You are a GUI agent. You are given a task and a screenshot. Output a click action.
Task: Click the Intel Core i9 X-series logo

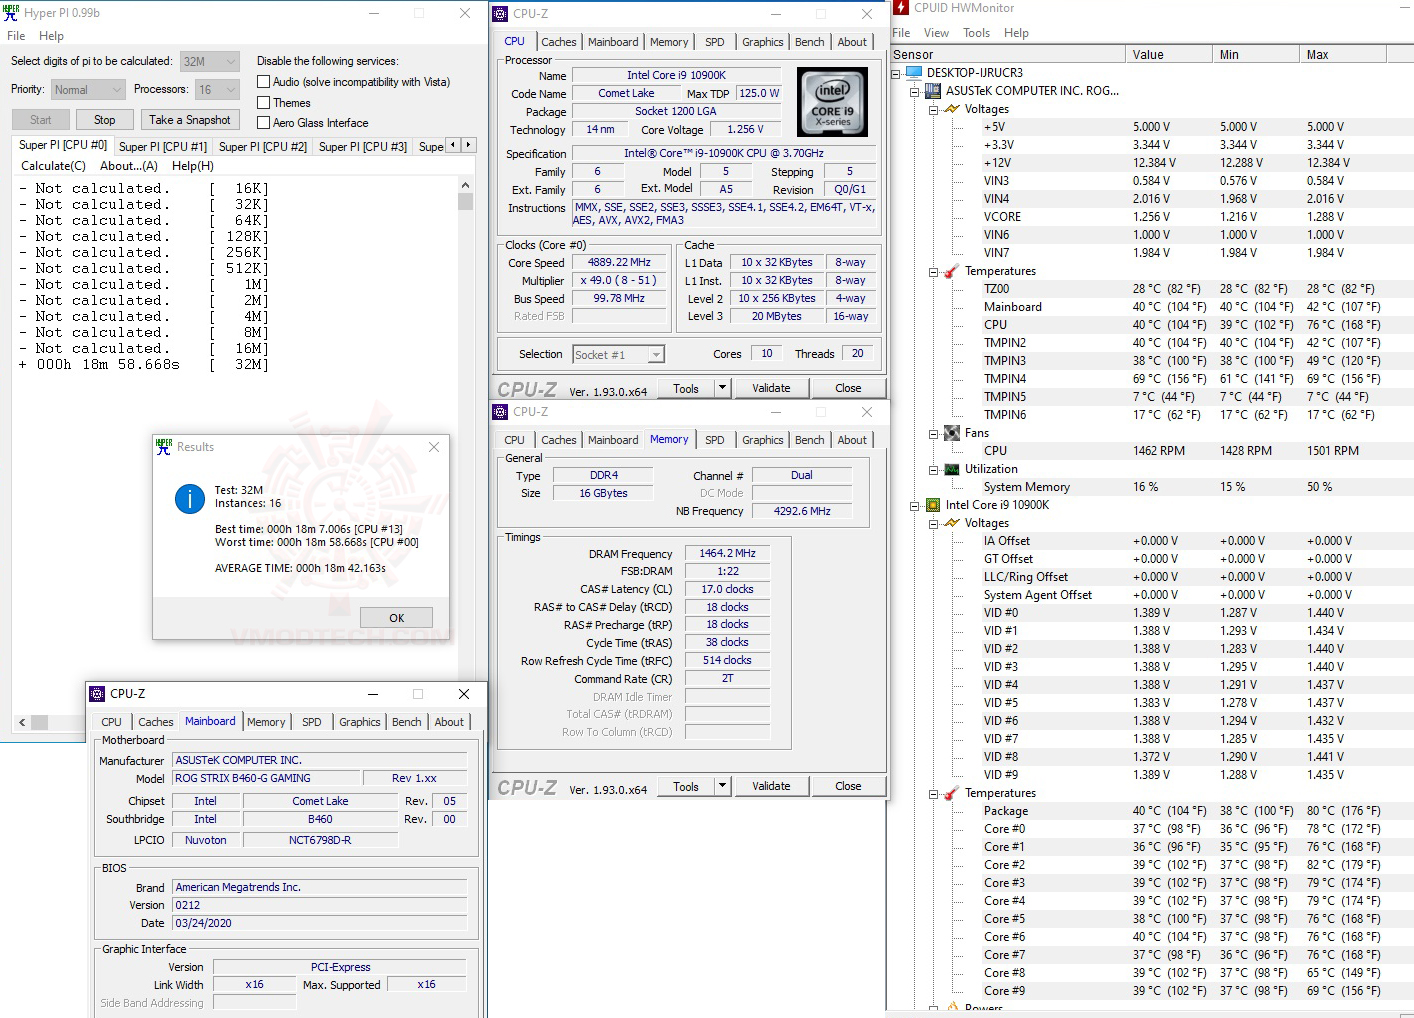point(832,102)
